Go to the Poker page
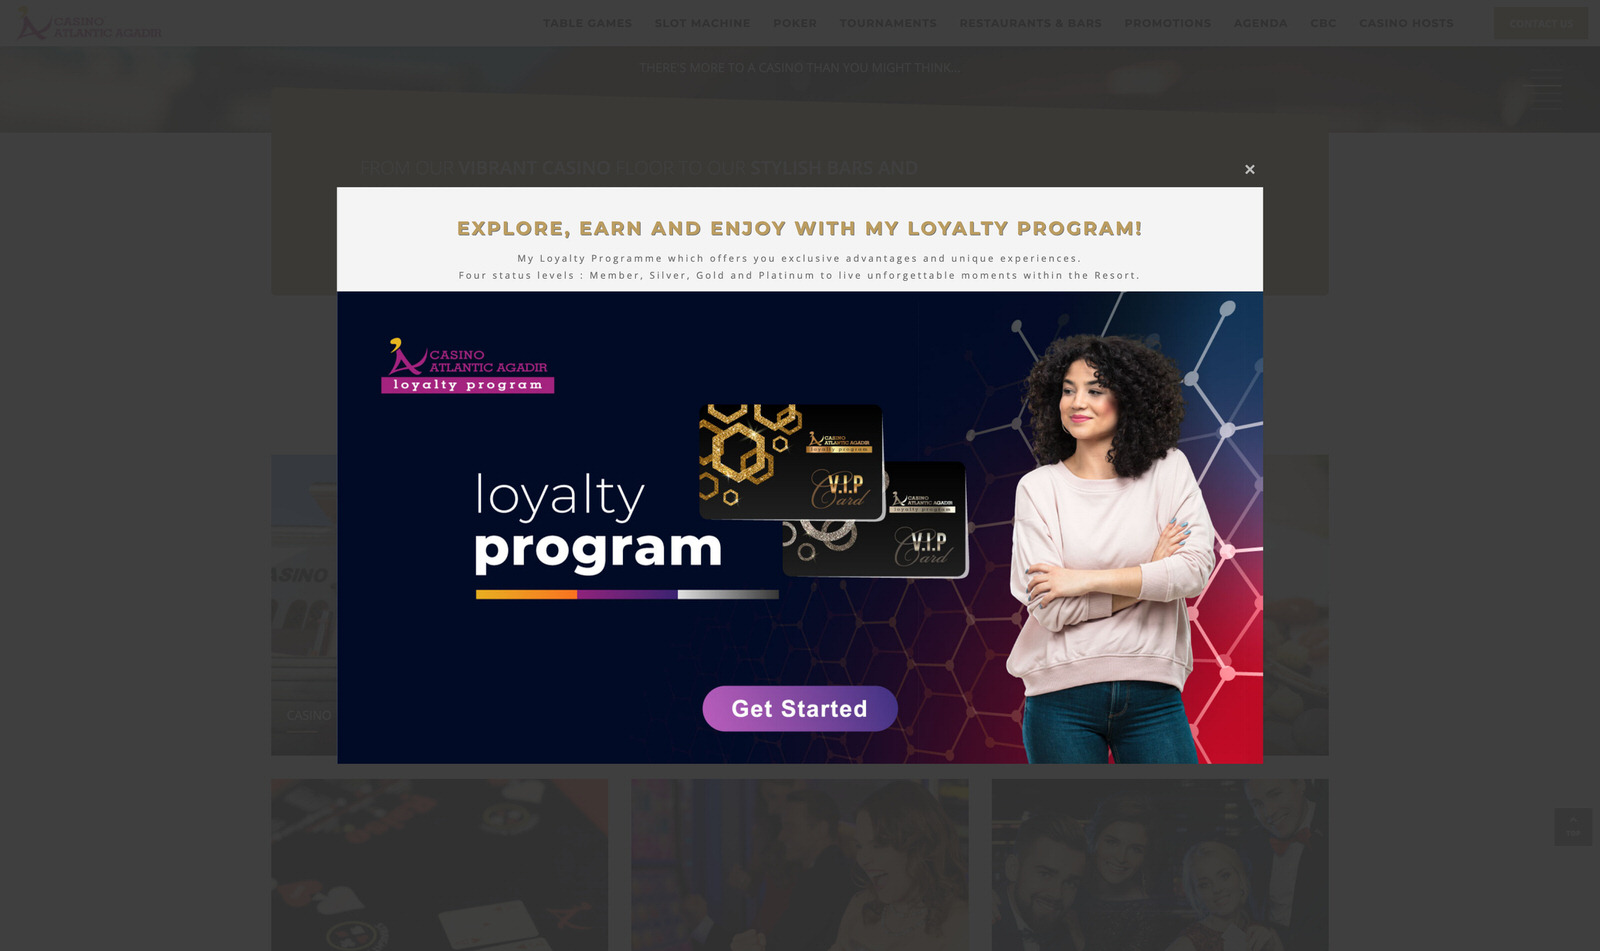This screenshot has width=1600, height=951. (x=795, y=23)
